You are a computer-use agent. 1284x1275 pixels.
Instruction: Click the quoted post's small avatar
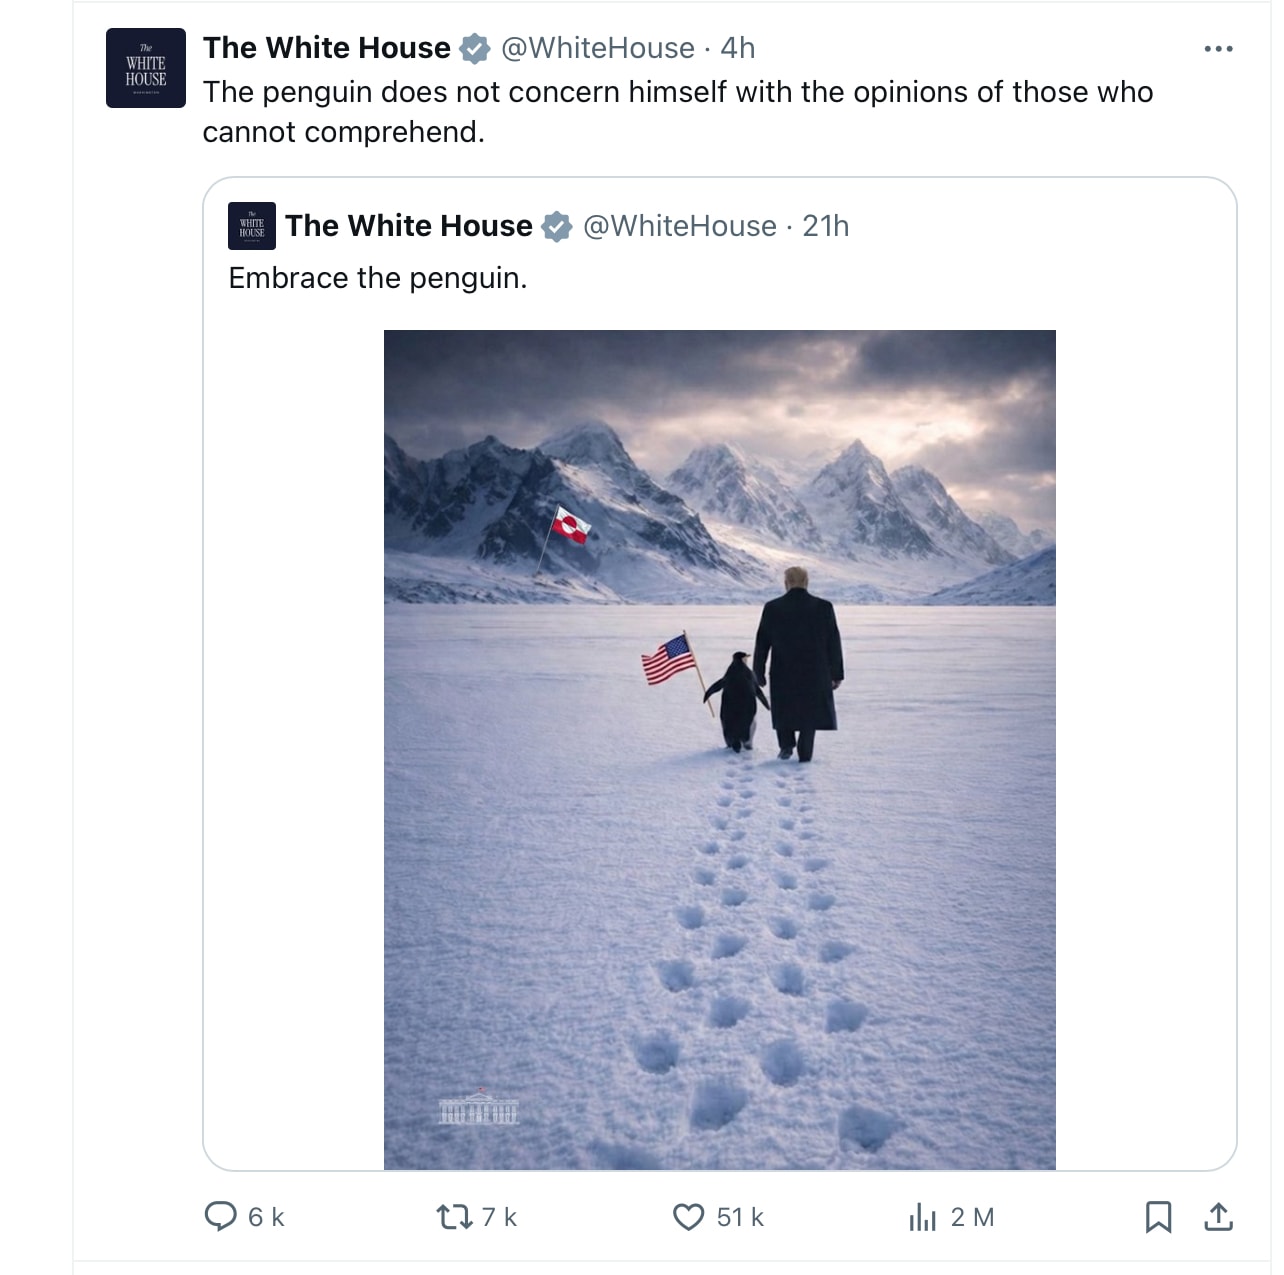pos(252,225)
